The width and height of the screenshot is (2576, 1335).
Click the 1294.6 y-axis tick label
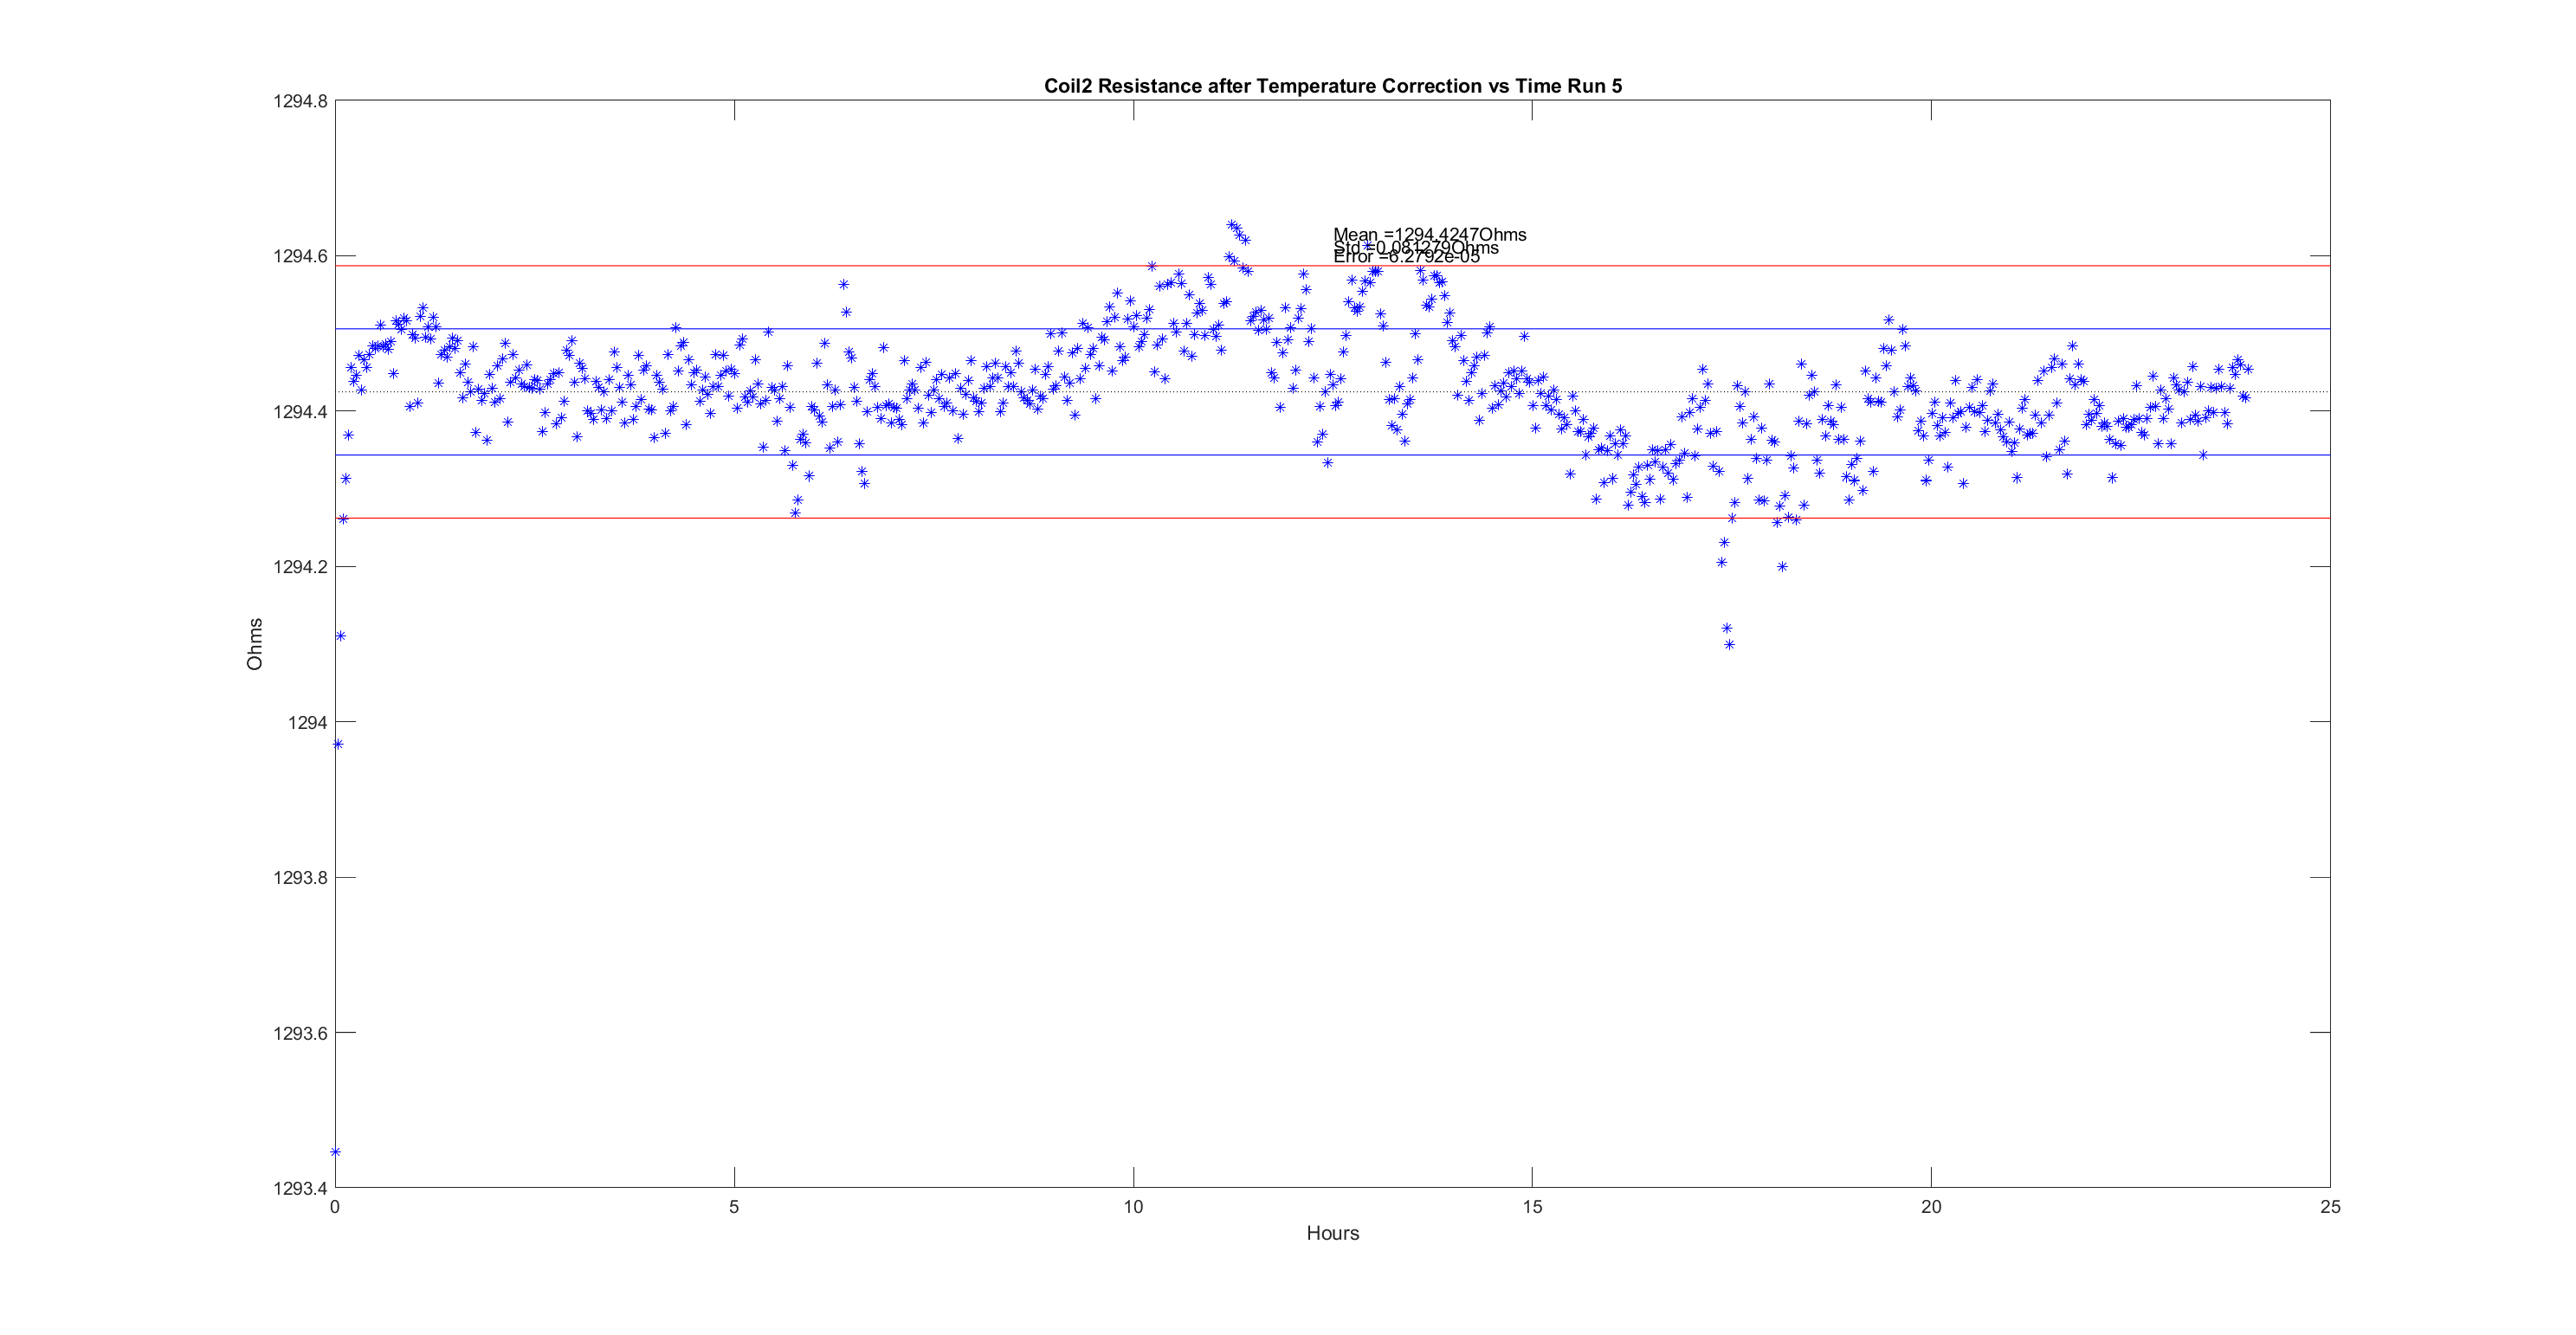pos(300,256)
